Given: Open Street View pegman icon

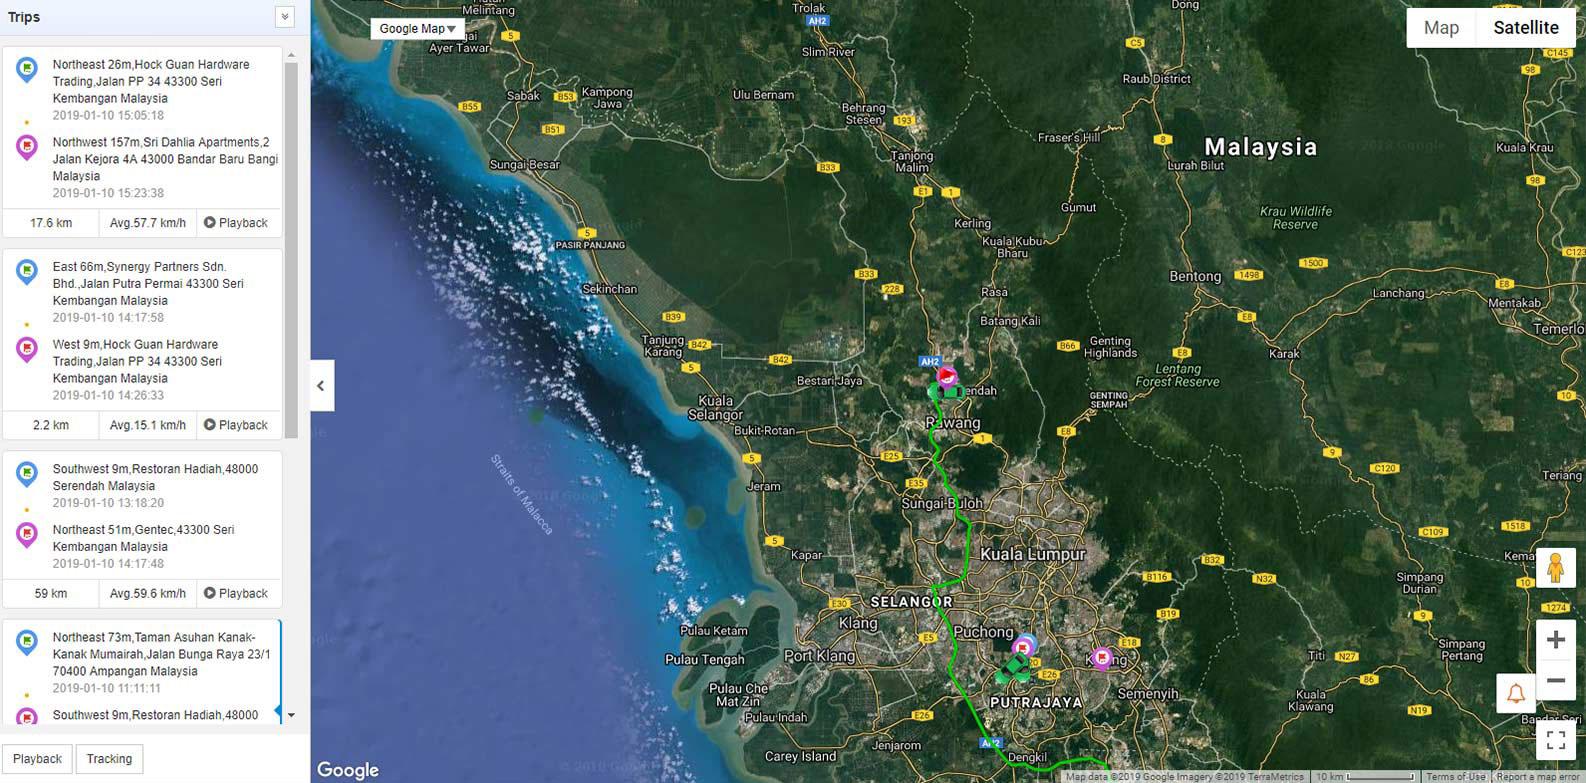Looking at the screenshot, I should (1555, 569).
